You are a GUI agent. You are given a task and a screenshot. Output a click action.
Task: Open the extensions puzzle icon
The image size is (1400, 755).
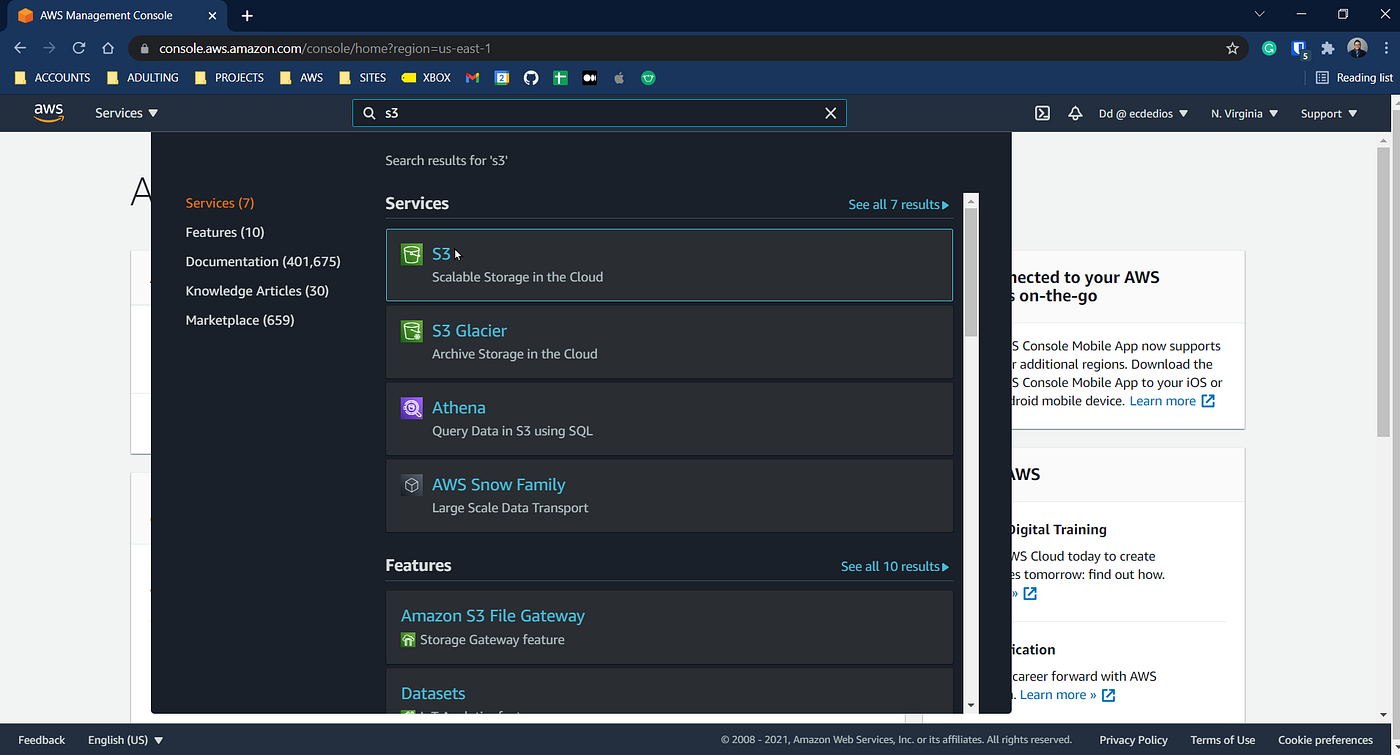tap(1328, 48)
